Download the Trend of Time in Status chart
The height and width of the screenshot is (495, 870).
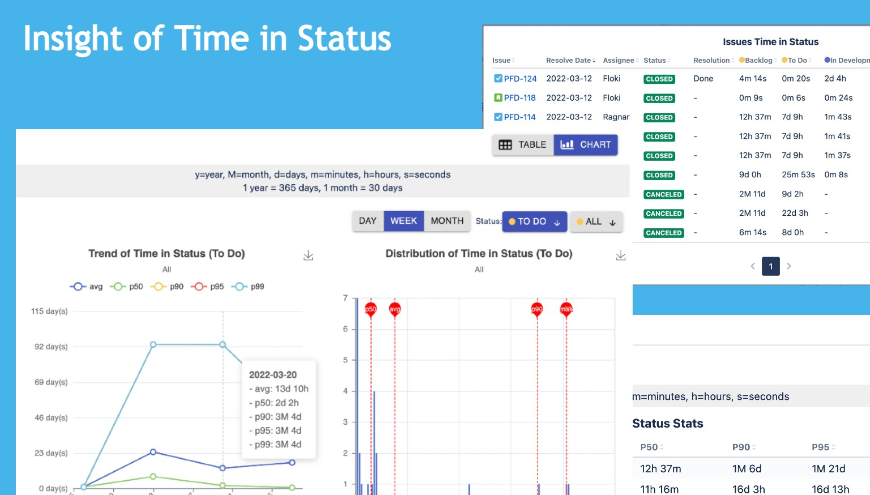(x=308, y=255)
